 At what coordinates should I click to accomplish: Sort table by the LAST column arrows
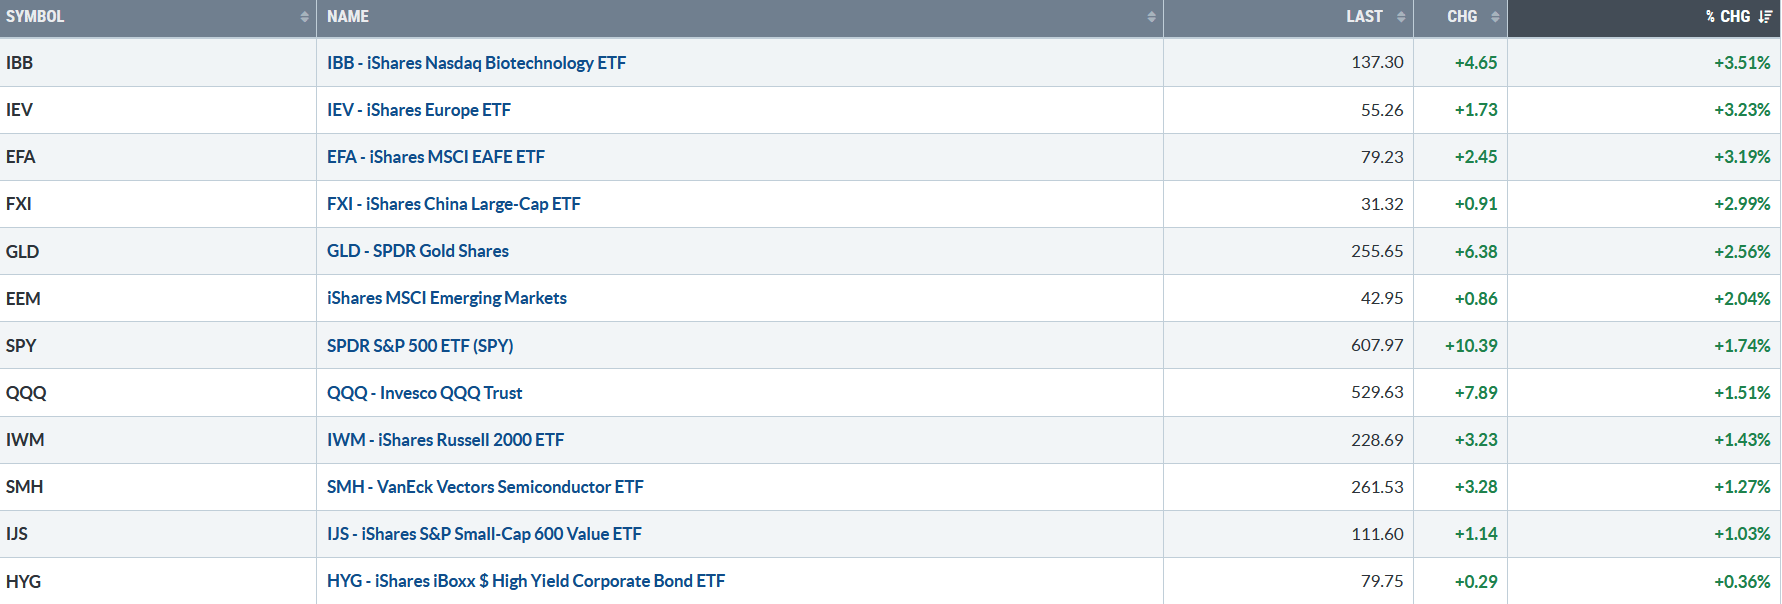click(1400, 17)
